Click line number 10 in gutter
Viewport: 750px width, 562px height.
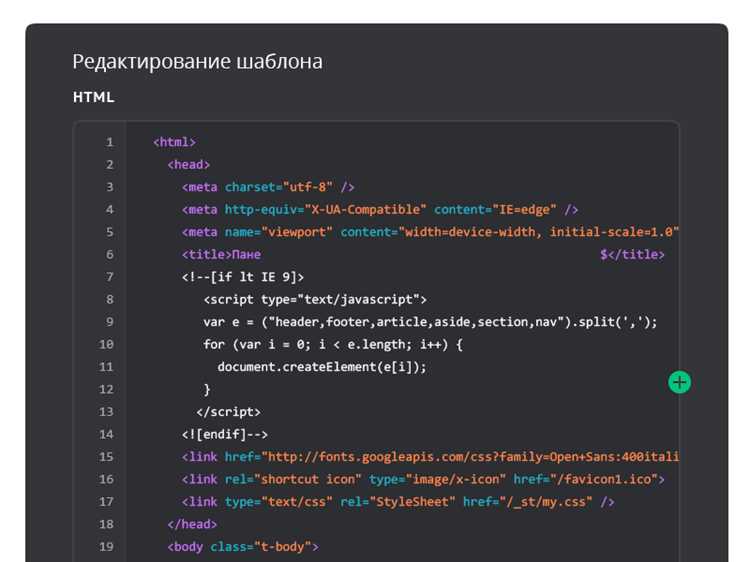pos(106,344)
